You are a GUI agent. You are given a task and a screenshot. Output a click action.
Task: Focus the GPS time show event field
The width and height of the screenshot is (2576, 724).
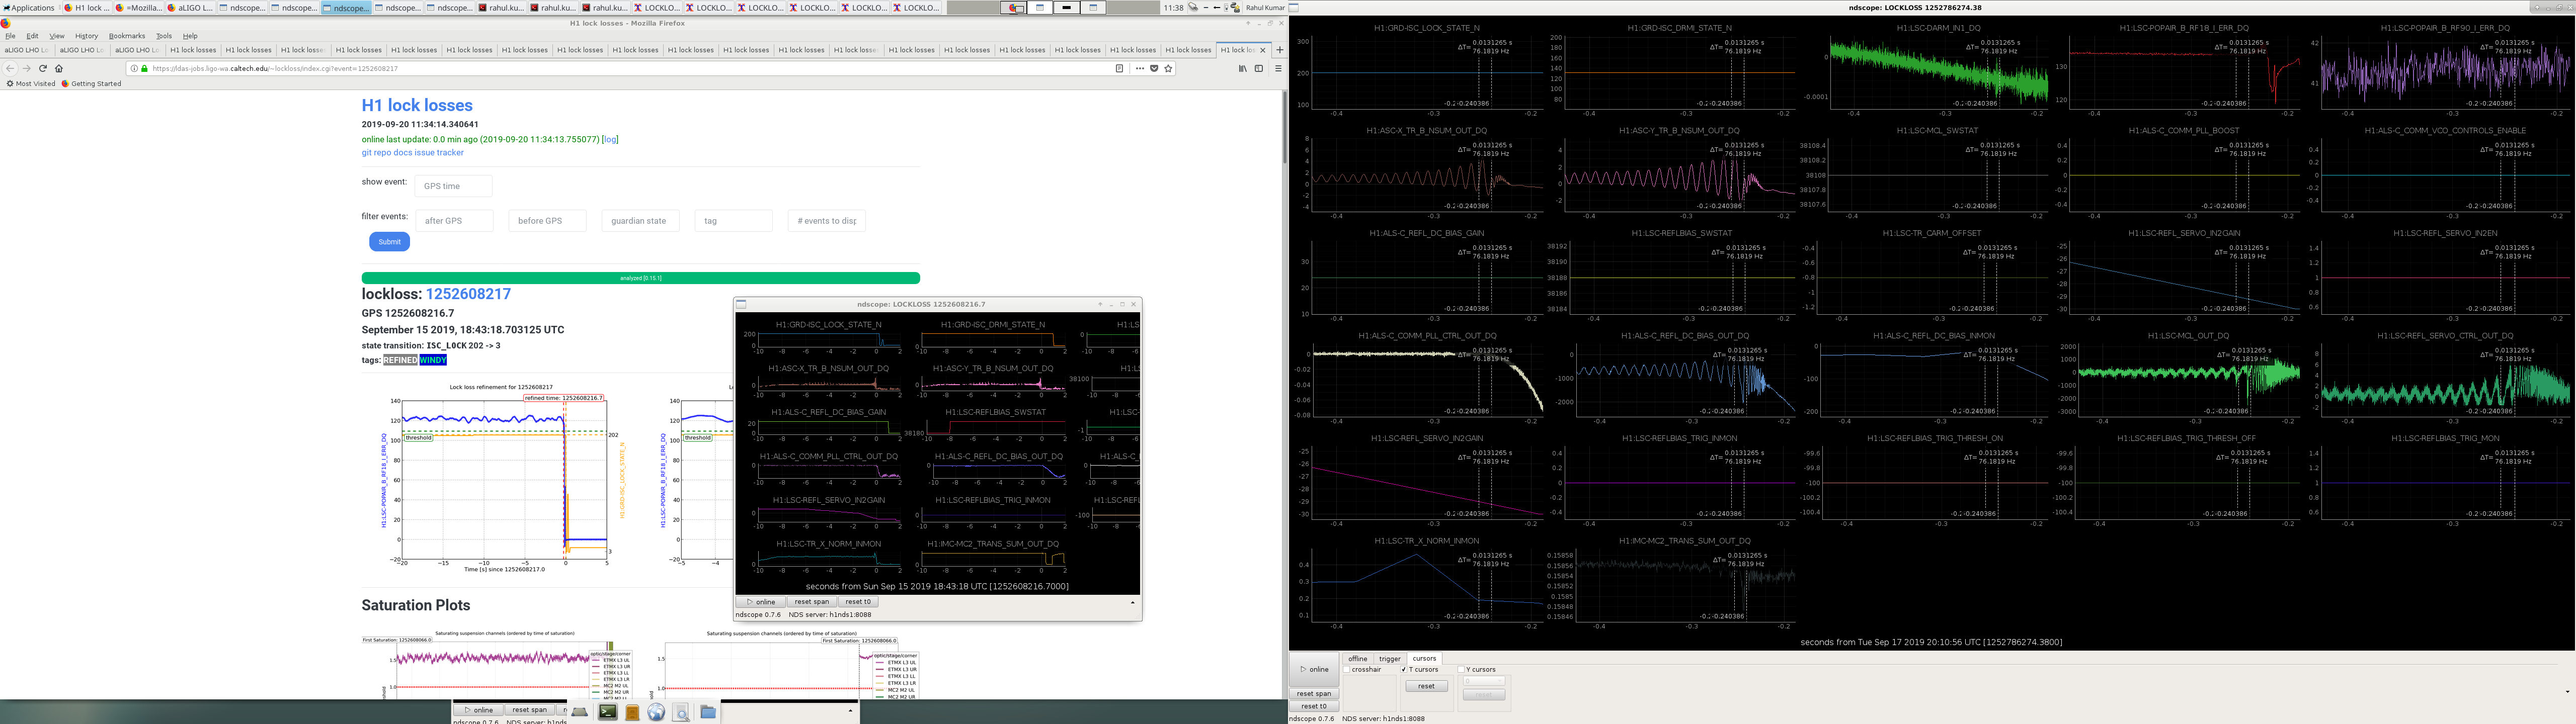(453, 186)
